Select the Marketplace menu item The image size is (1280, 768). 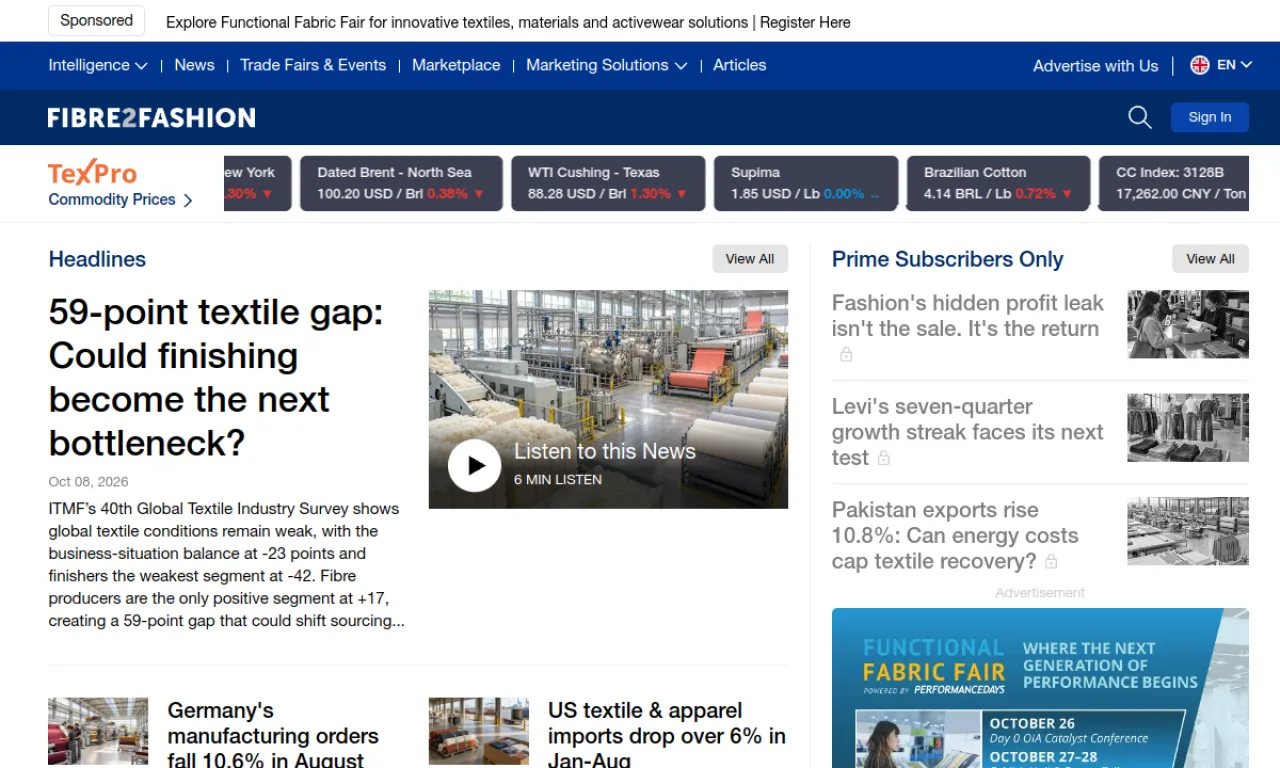click(x=456, y=65)
